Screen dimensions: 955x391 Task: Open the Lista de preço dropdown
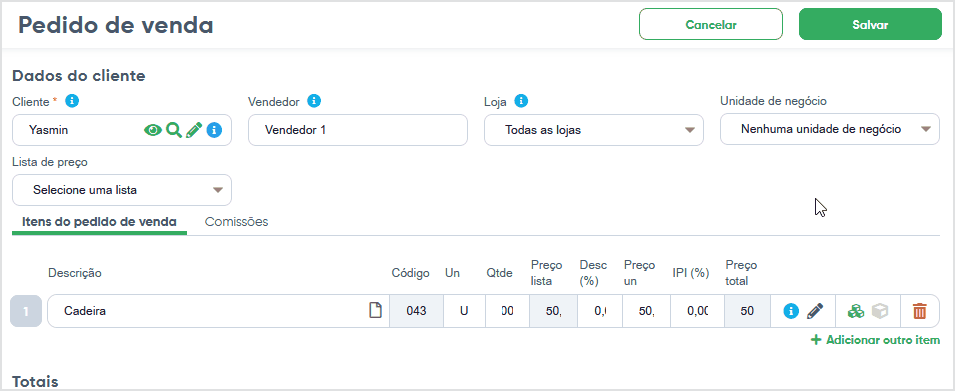[122, 190]
